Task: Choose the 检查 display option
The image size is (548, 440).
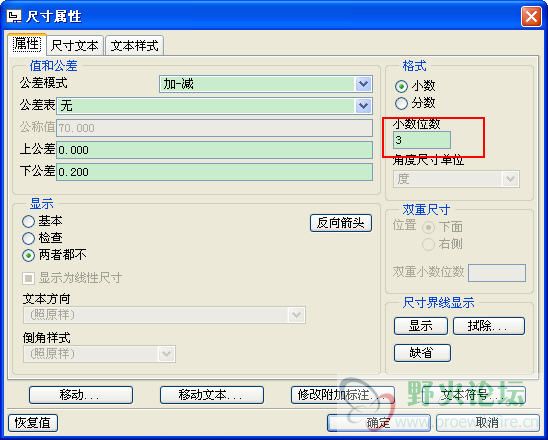Action: click(28, 238)
